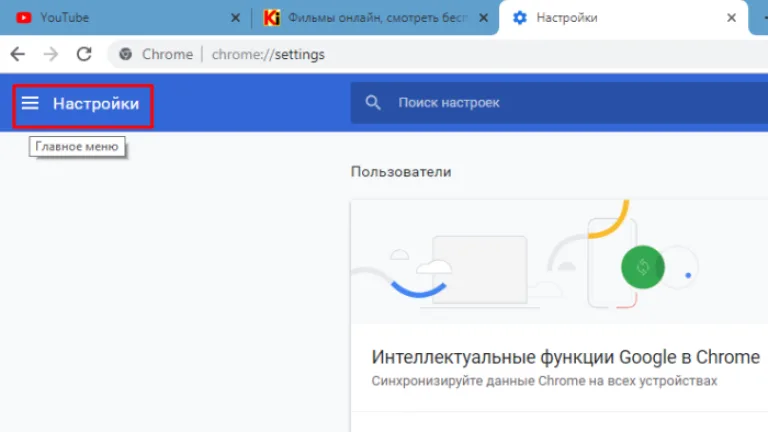Open the hamburger main menu icon
768x432 pixels.
pos(30,103)
